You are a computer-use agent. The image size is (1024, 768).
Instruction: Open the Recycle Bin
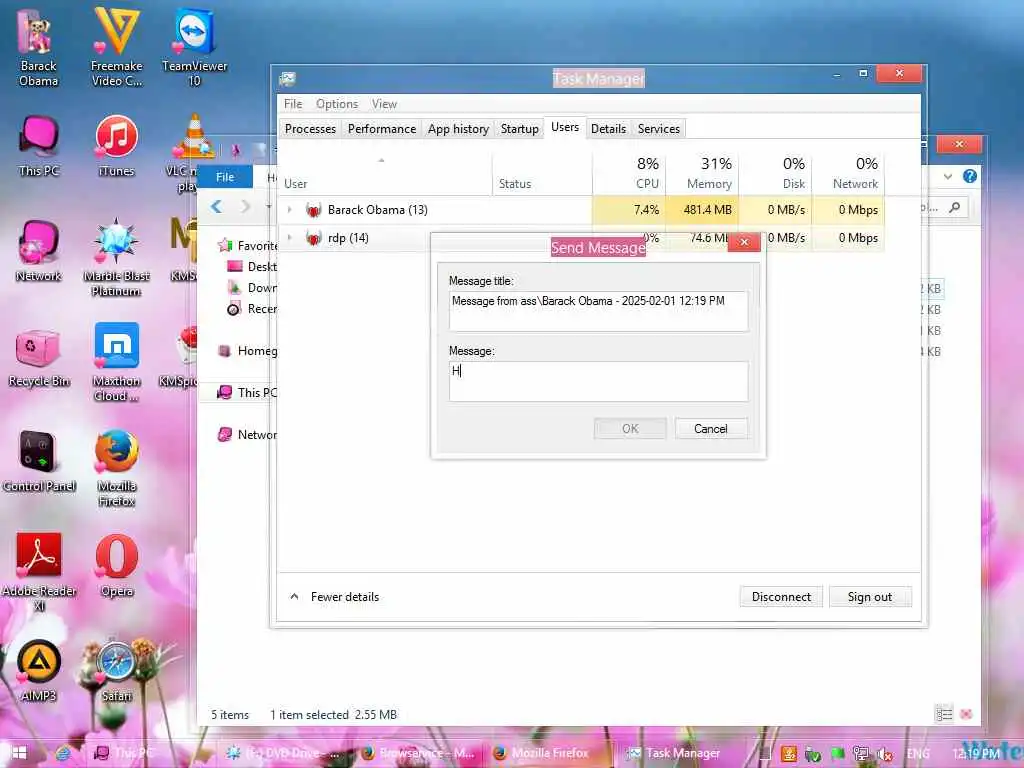point(39,357)
